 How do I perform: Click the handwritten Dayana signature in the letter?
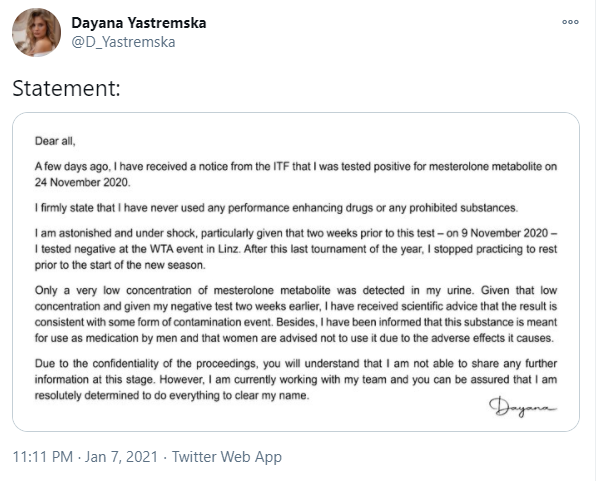522,404
